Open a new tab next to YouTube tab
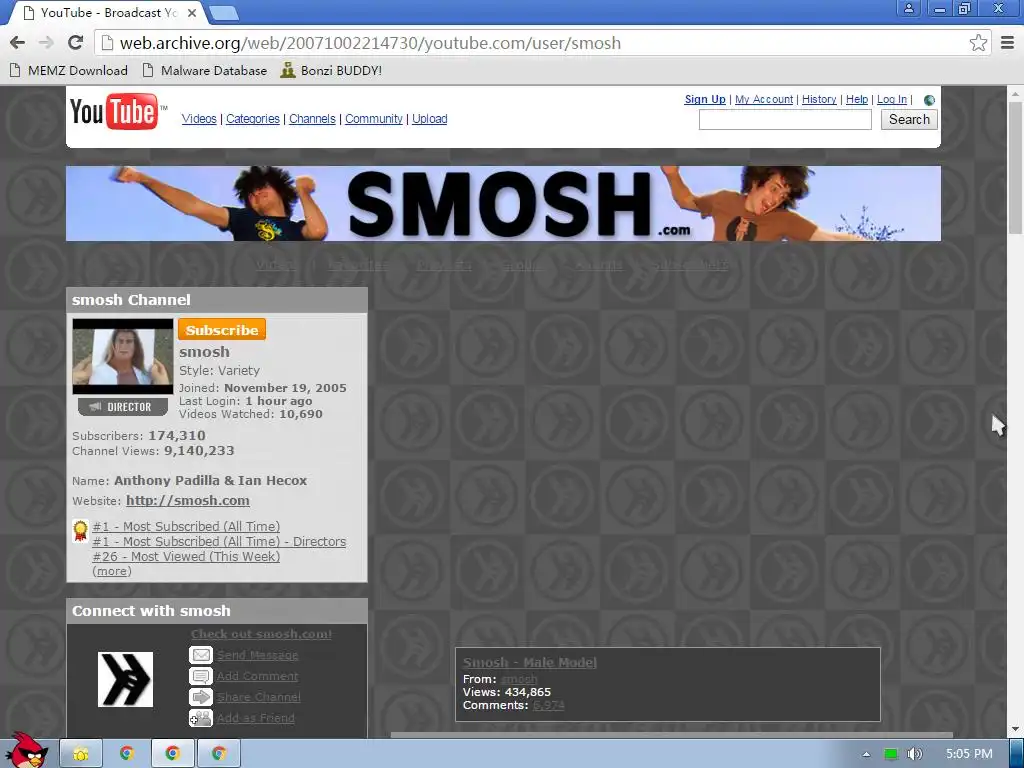The width and height of the screenshot is (1024, 768). (x=223, y=12)
